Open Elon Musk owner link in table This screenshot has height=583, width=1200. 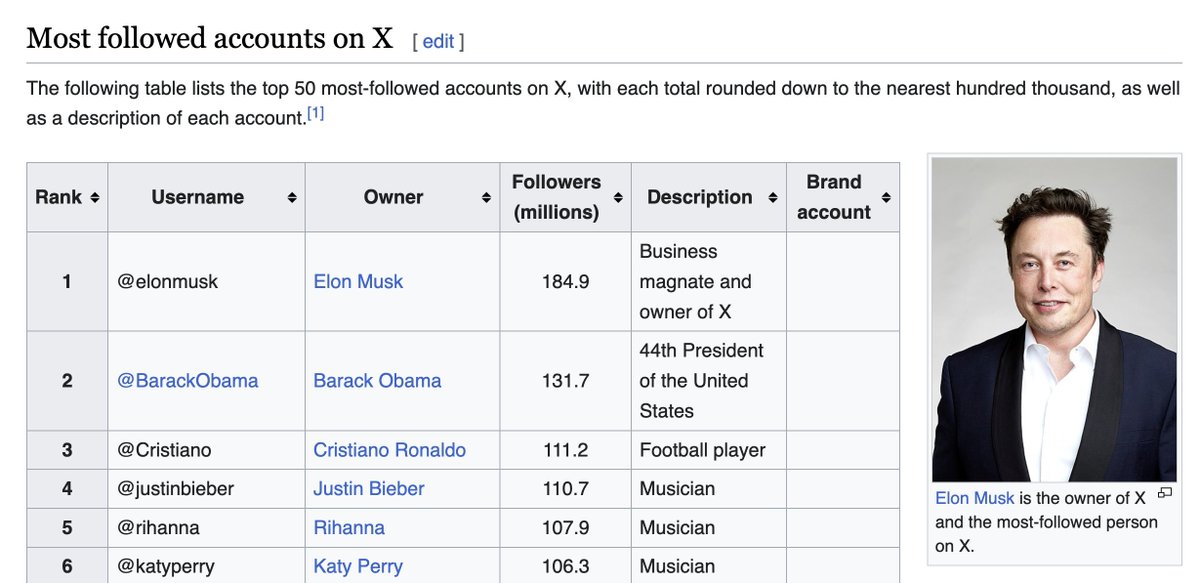[x=358, y=282]
